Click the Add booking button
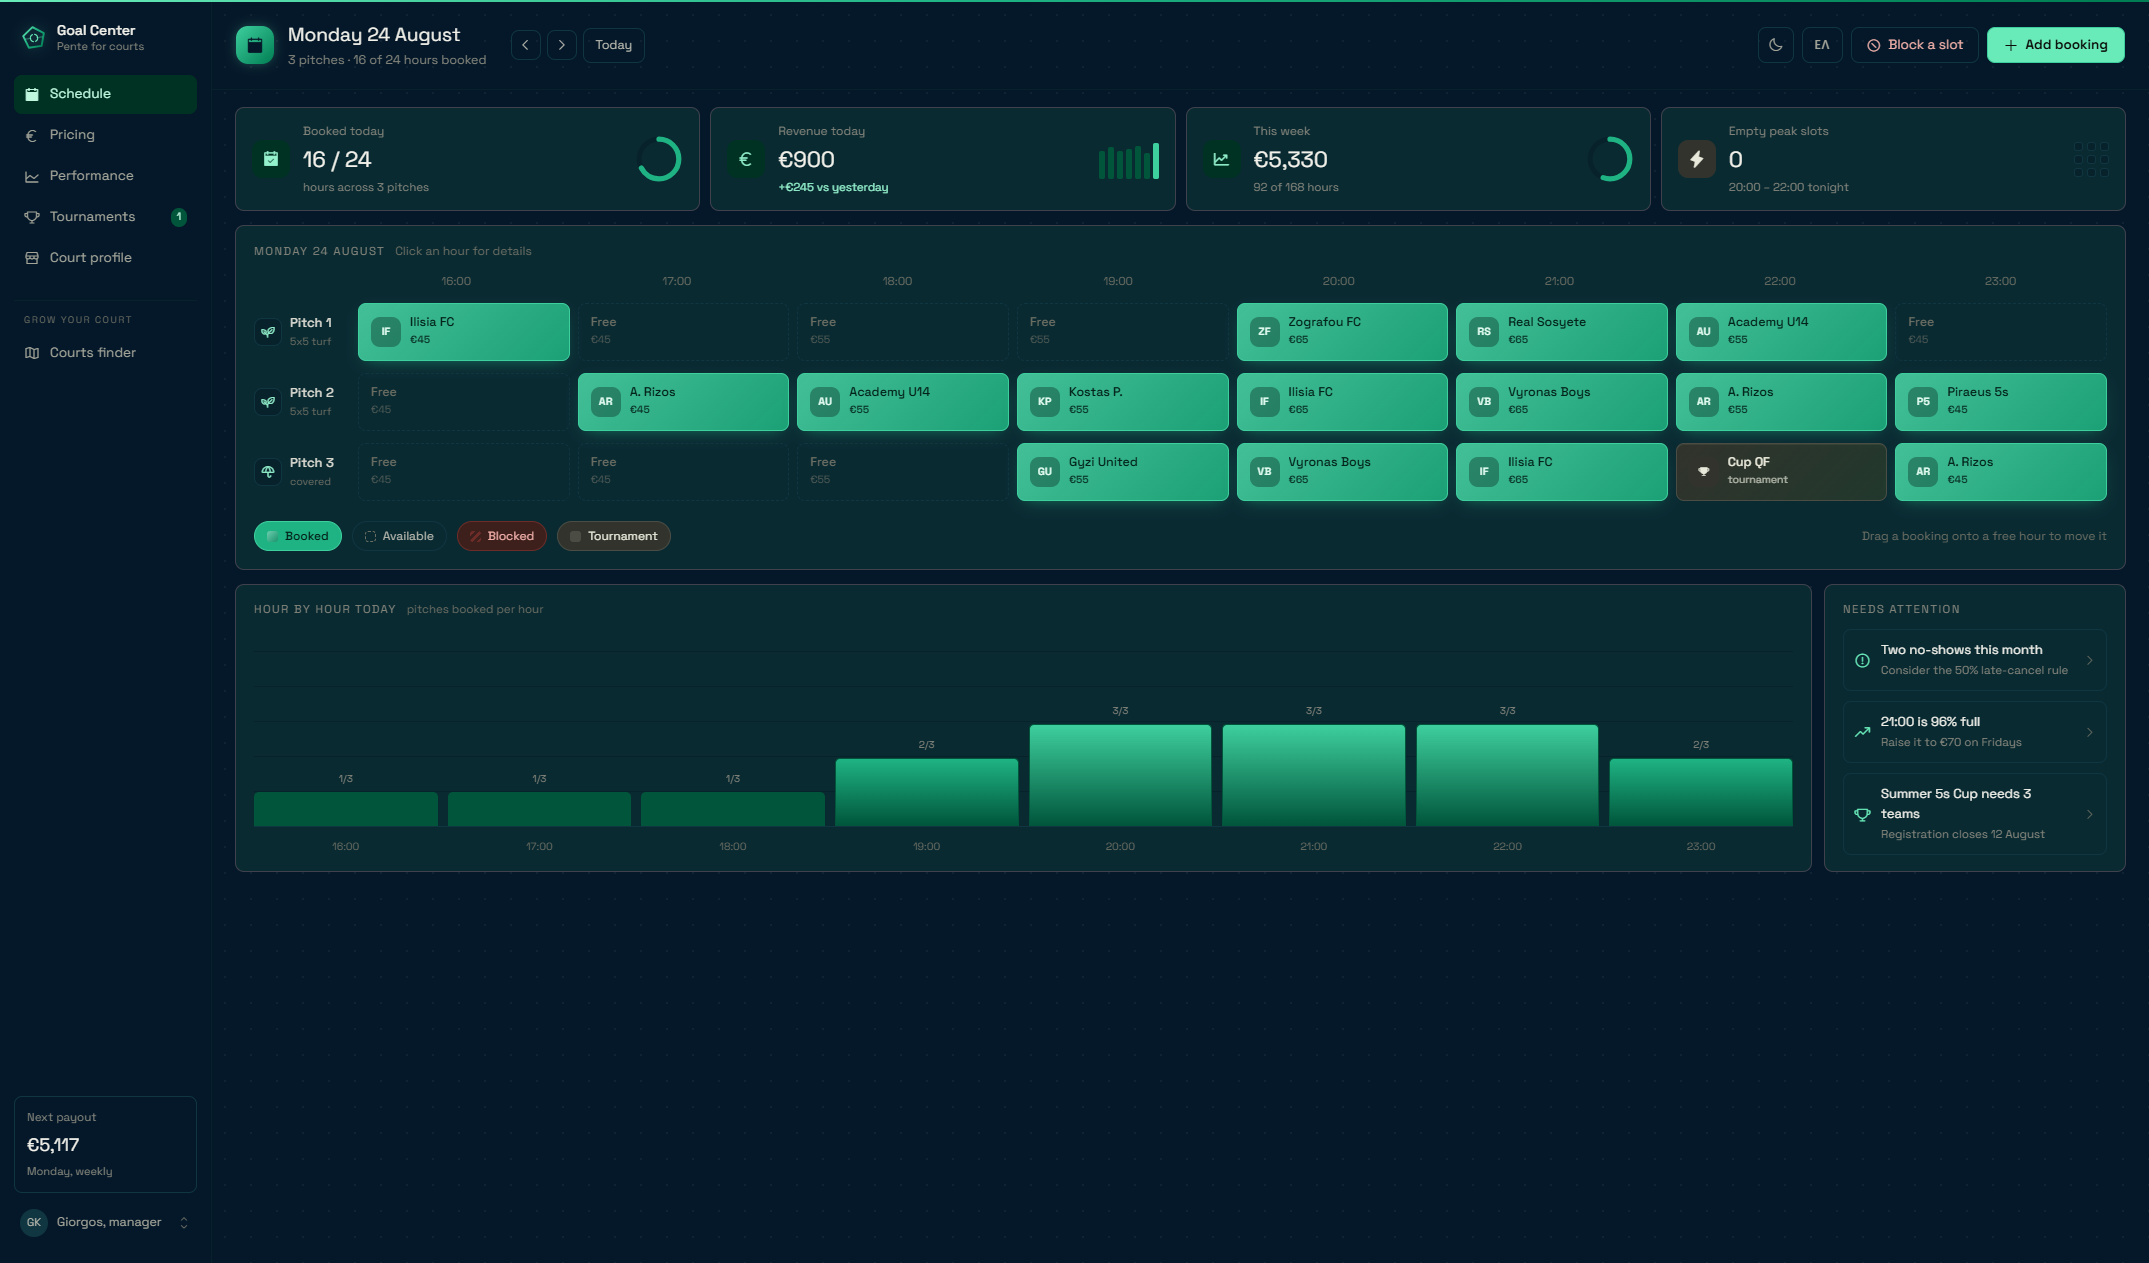 click(x=2055, y=45)
